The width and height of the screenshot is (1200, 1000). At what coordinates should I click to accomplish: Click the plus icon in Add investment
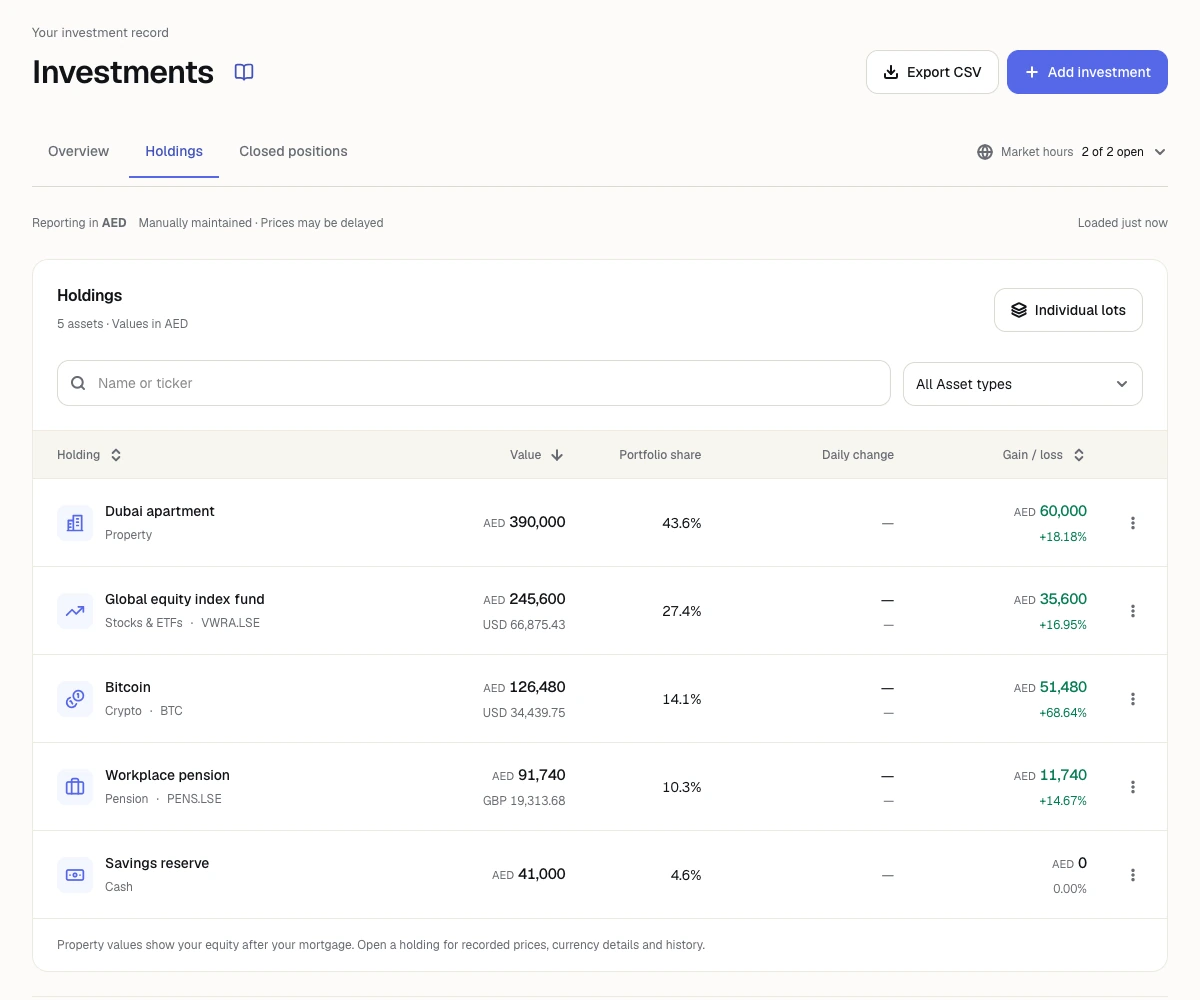pos(1032,72)
